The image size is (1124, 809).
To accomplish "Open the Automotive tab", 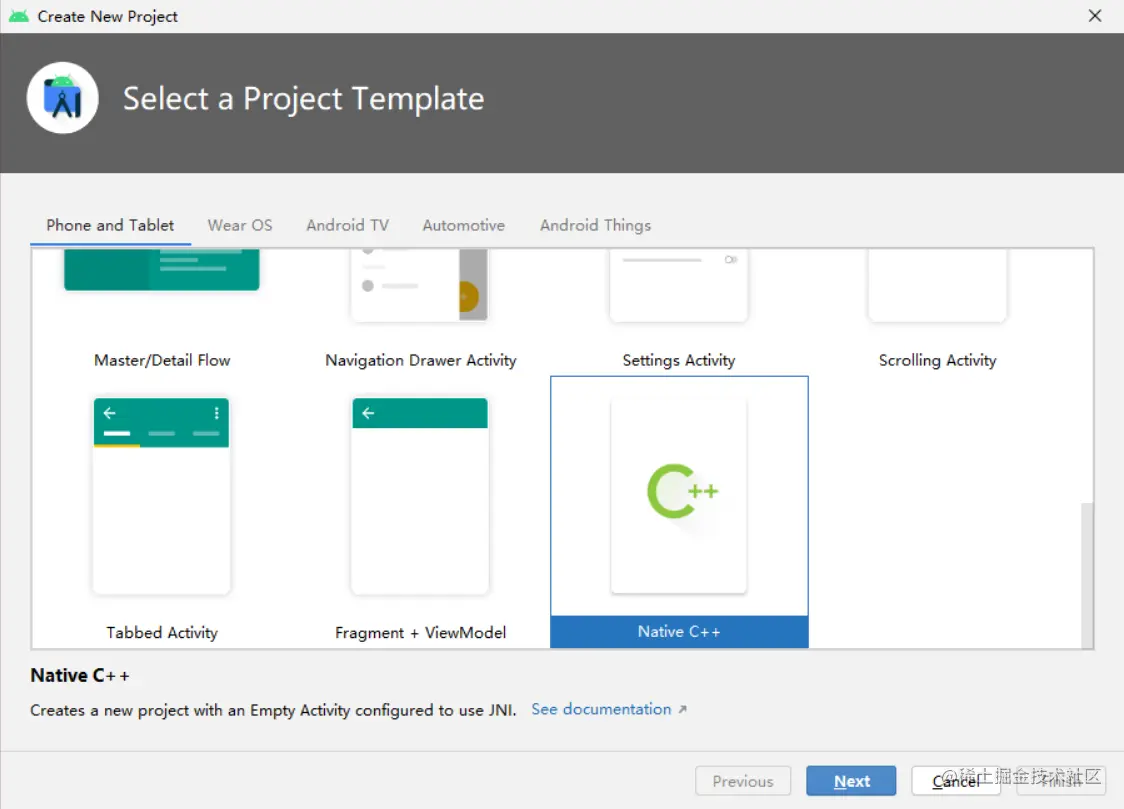I will point(464,225).
